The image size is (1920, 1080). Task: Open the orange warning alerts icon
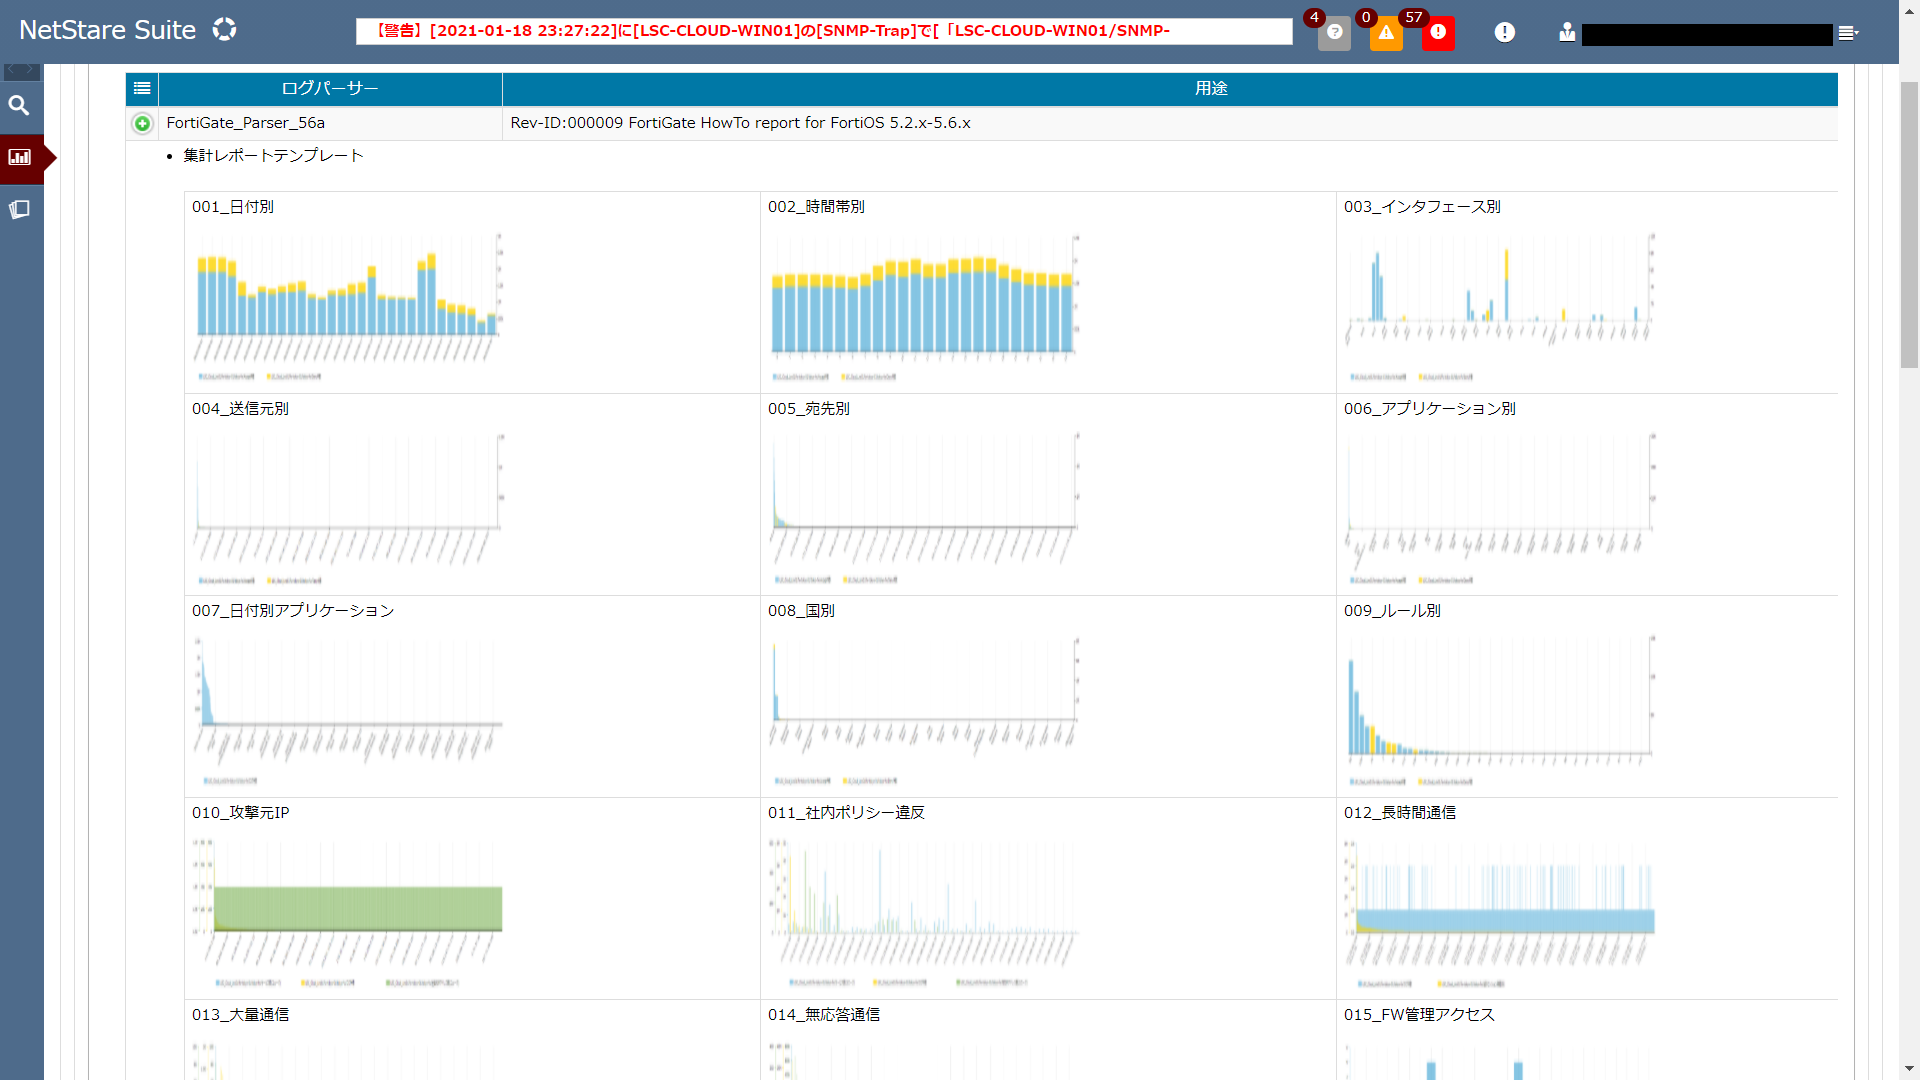tap(1386, 33)
